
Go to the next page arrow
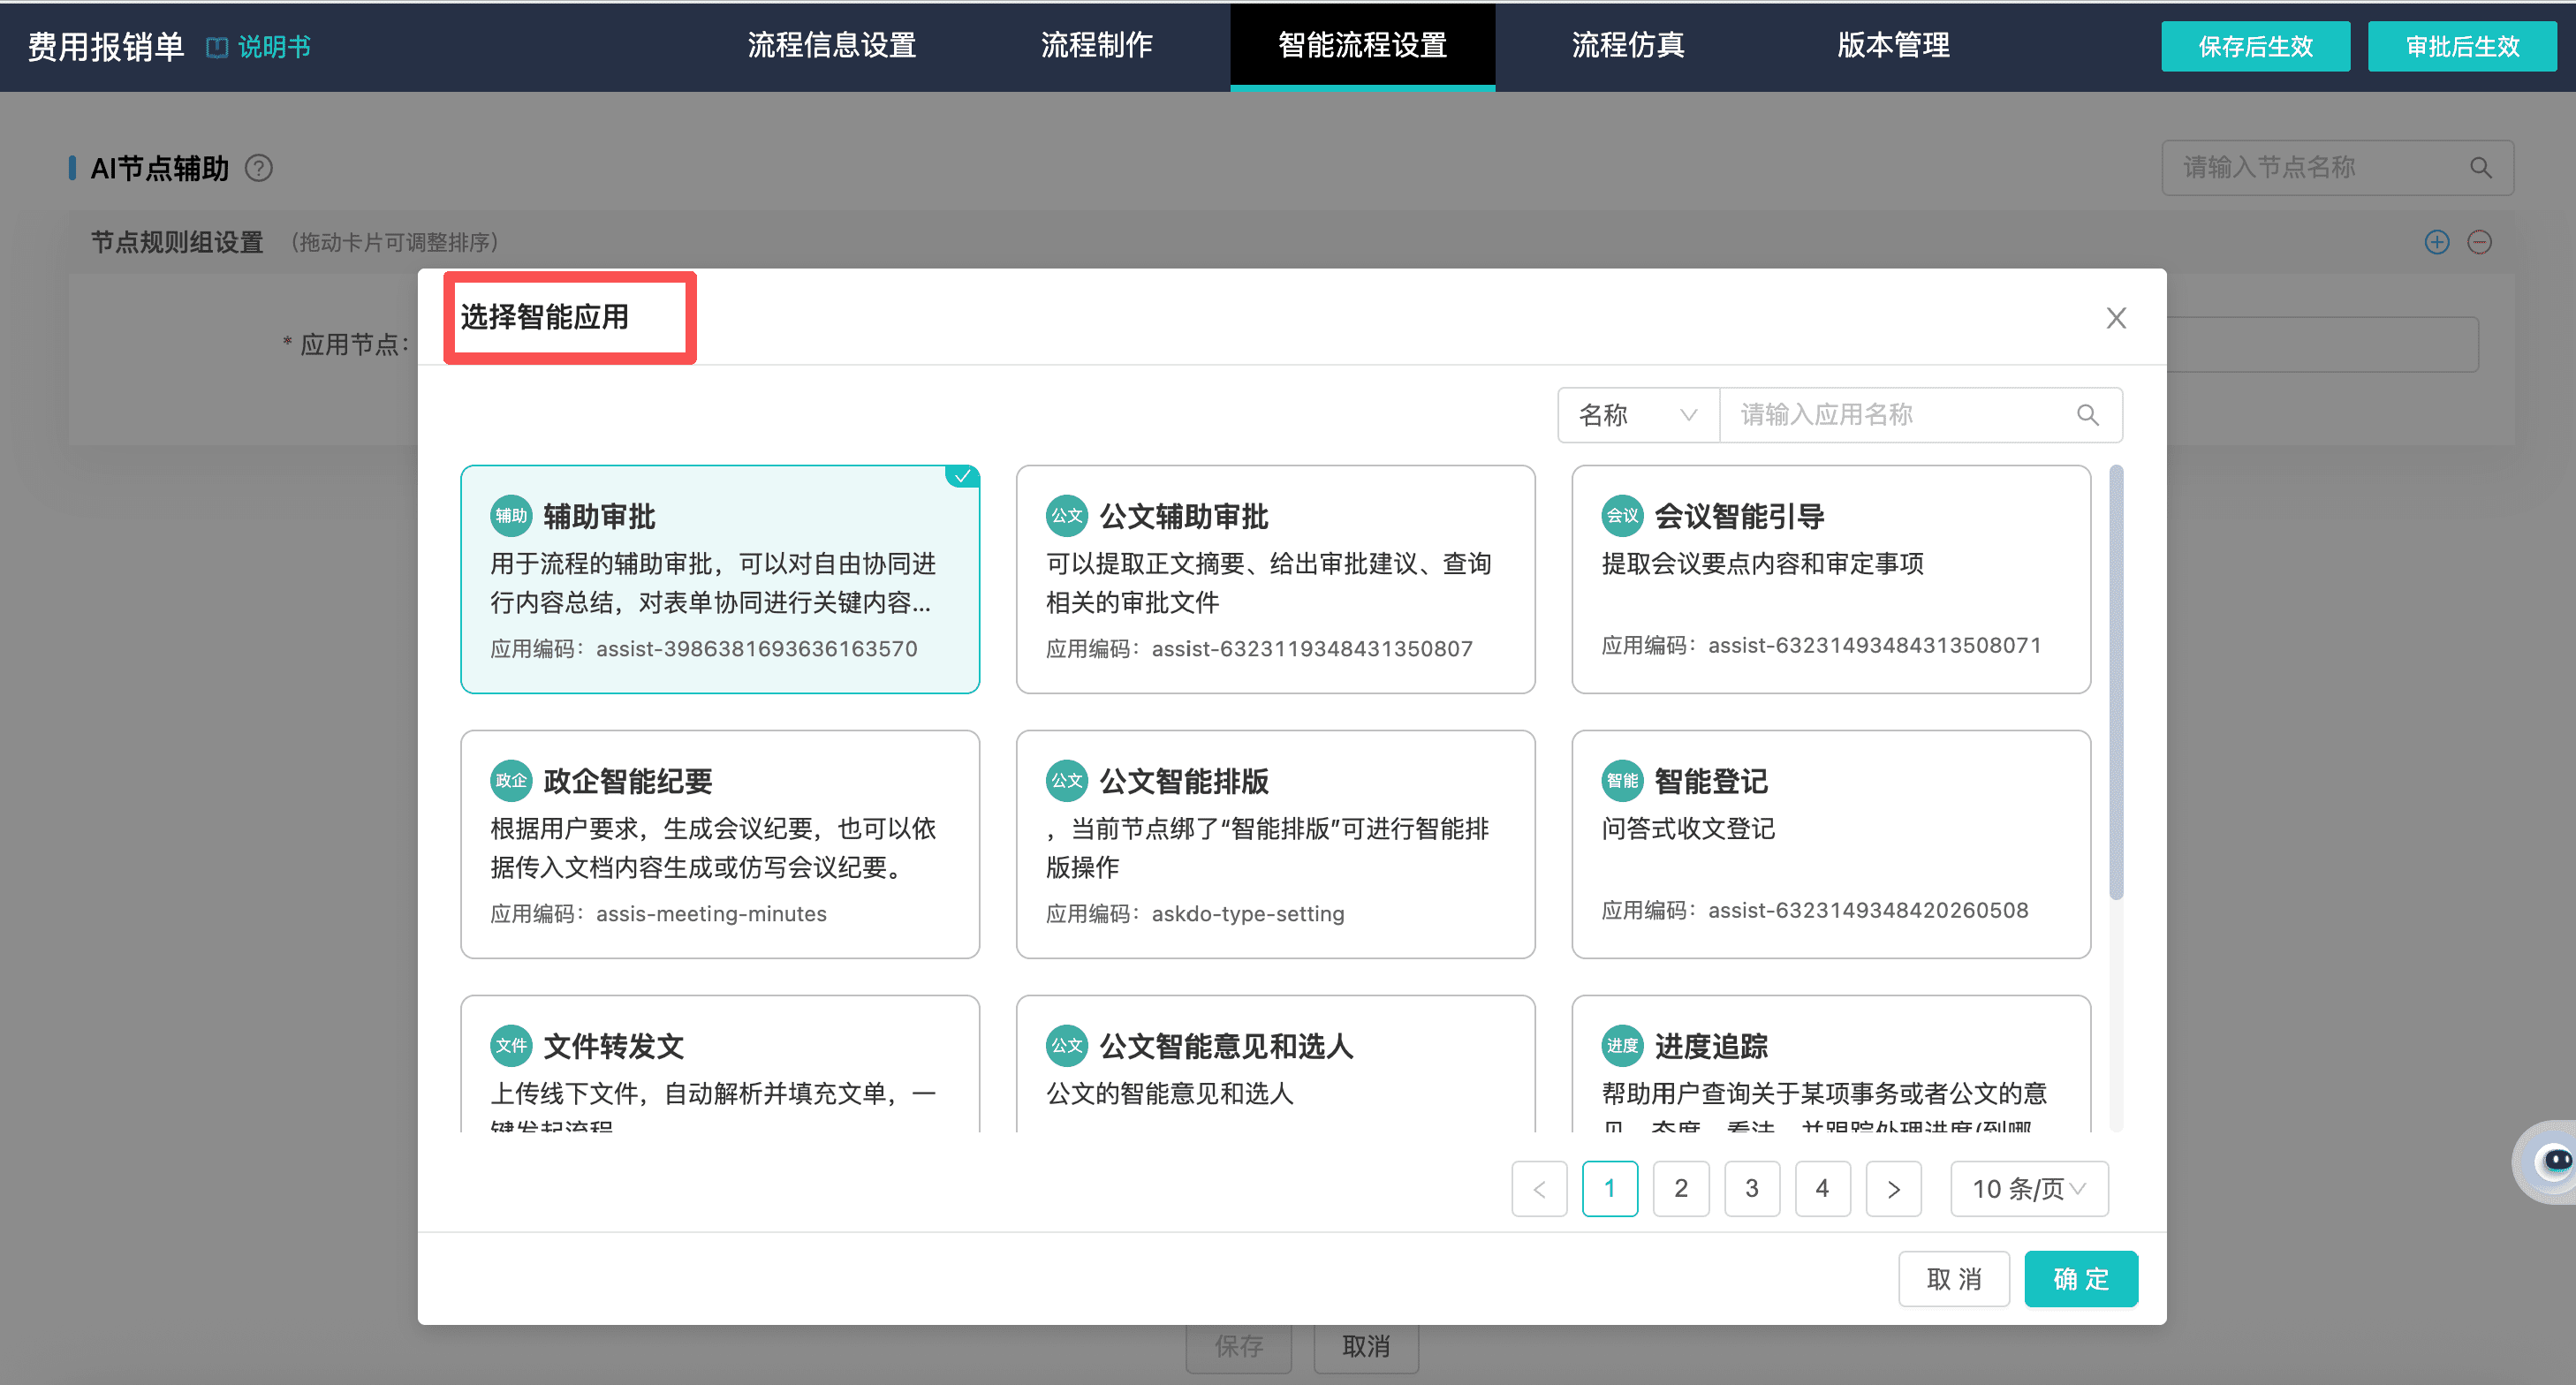coord(1894,1189)
